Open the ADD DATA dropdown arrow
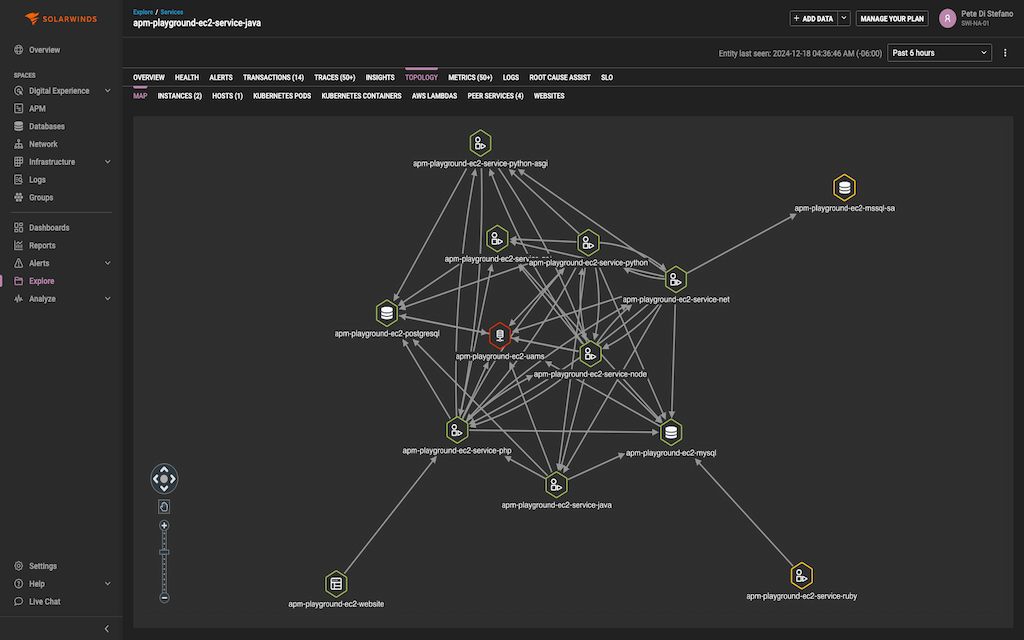This screenshot has height=640, width=1024. point(843,18)
